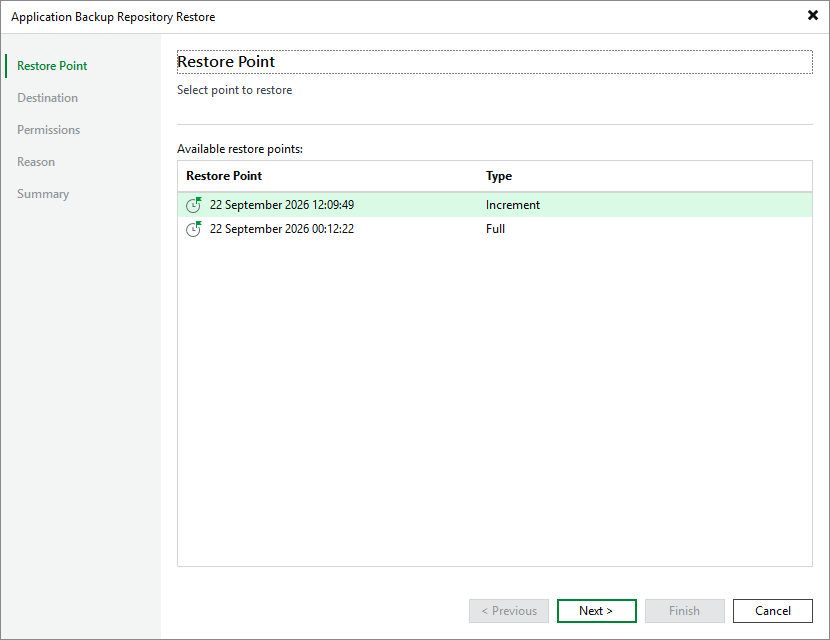The width and height of the screenshot is (830, 640).
Task: Click the Finish button
Action: point(684,611)
